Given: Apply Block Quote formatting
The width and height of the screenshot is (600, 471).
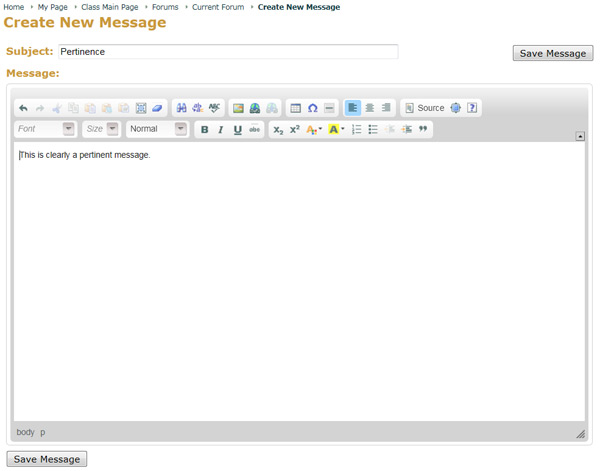Looking at the screenshot, I should tap(423, 130).
